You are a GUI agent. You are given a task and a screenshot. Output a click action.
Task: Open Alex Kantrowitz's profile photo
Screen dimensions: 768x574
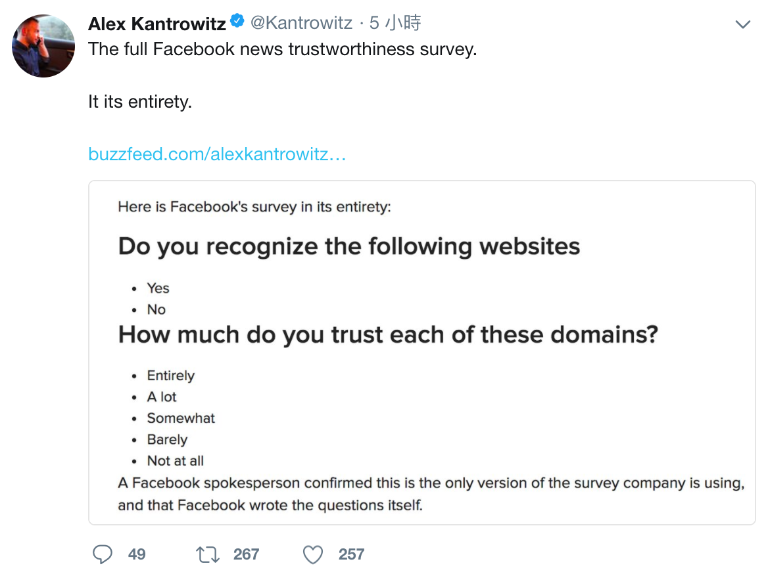point(43,46)
